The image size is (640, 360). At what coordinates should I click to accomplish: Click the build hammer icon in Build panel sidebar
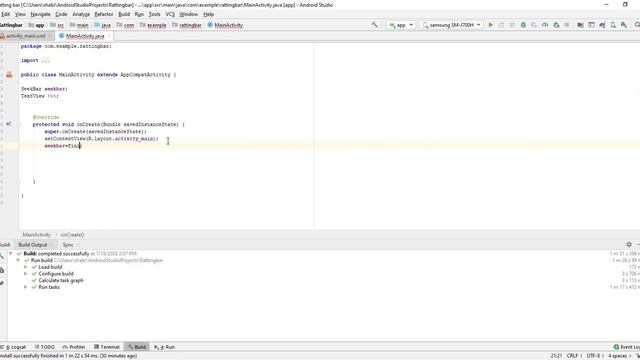coord(2,256)
